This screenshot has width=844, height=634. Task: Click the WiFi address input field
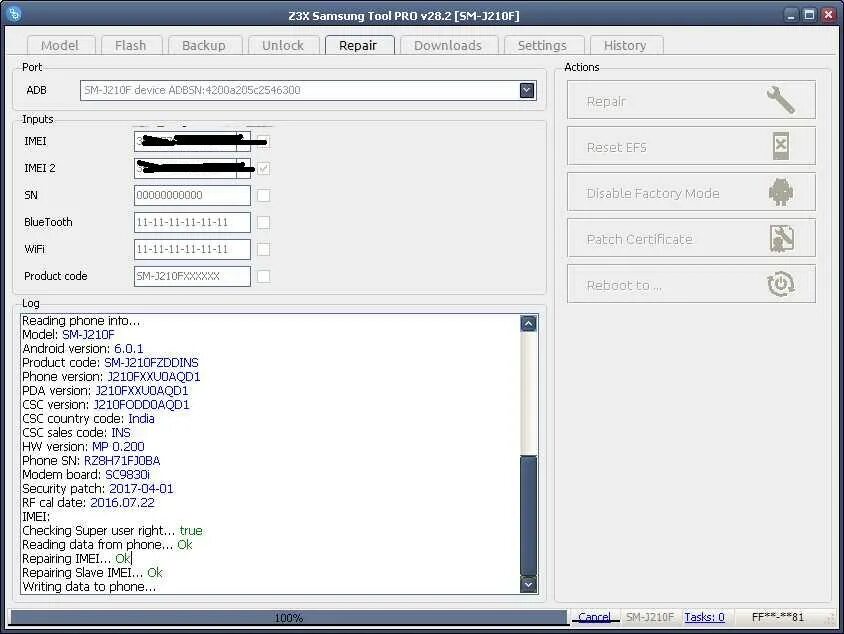point(192,249)
